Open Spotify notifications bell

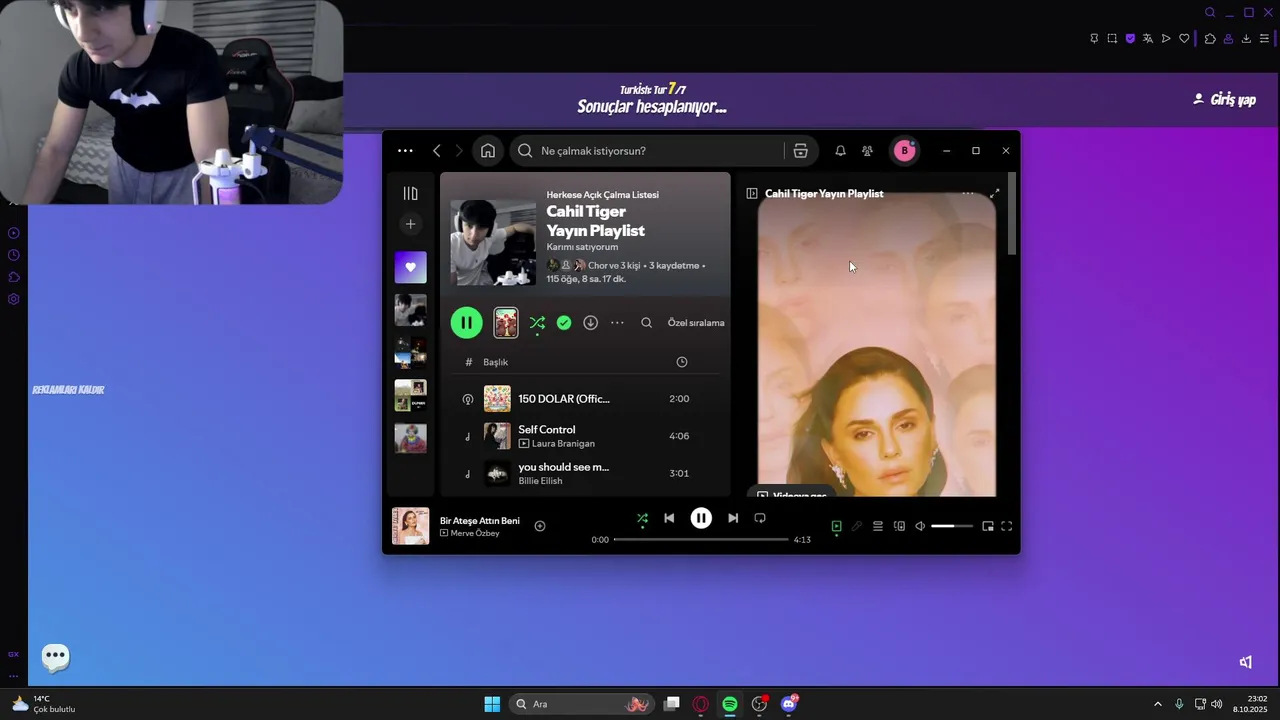[x=840, y=151]
